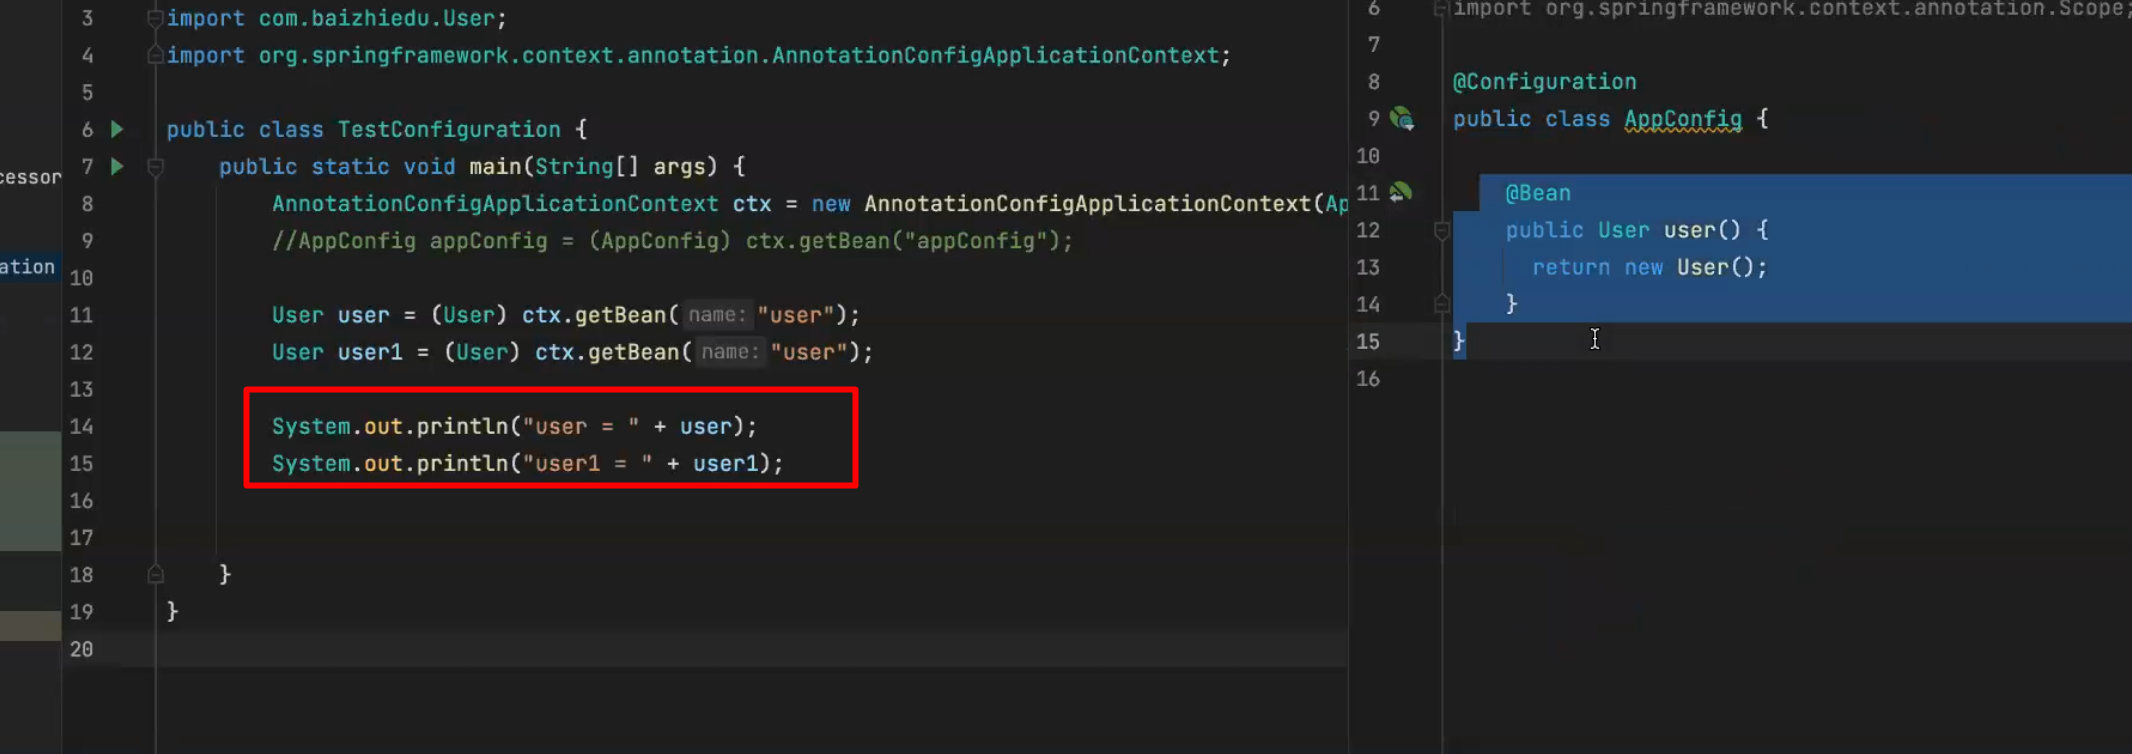Click the AppConfig class name in the right editor
The image size is (2132, 754).
pos(1683,119)
